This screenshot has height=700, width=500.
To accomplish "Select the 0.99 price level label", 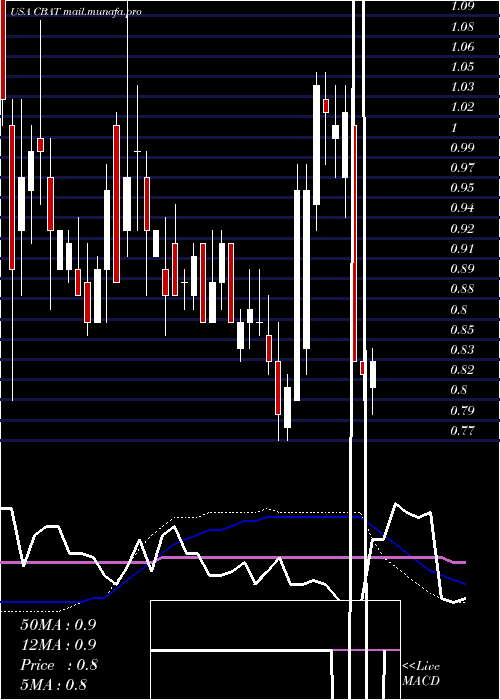I will 462,147.
